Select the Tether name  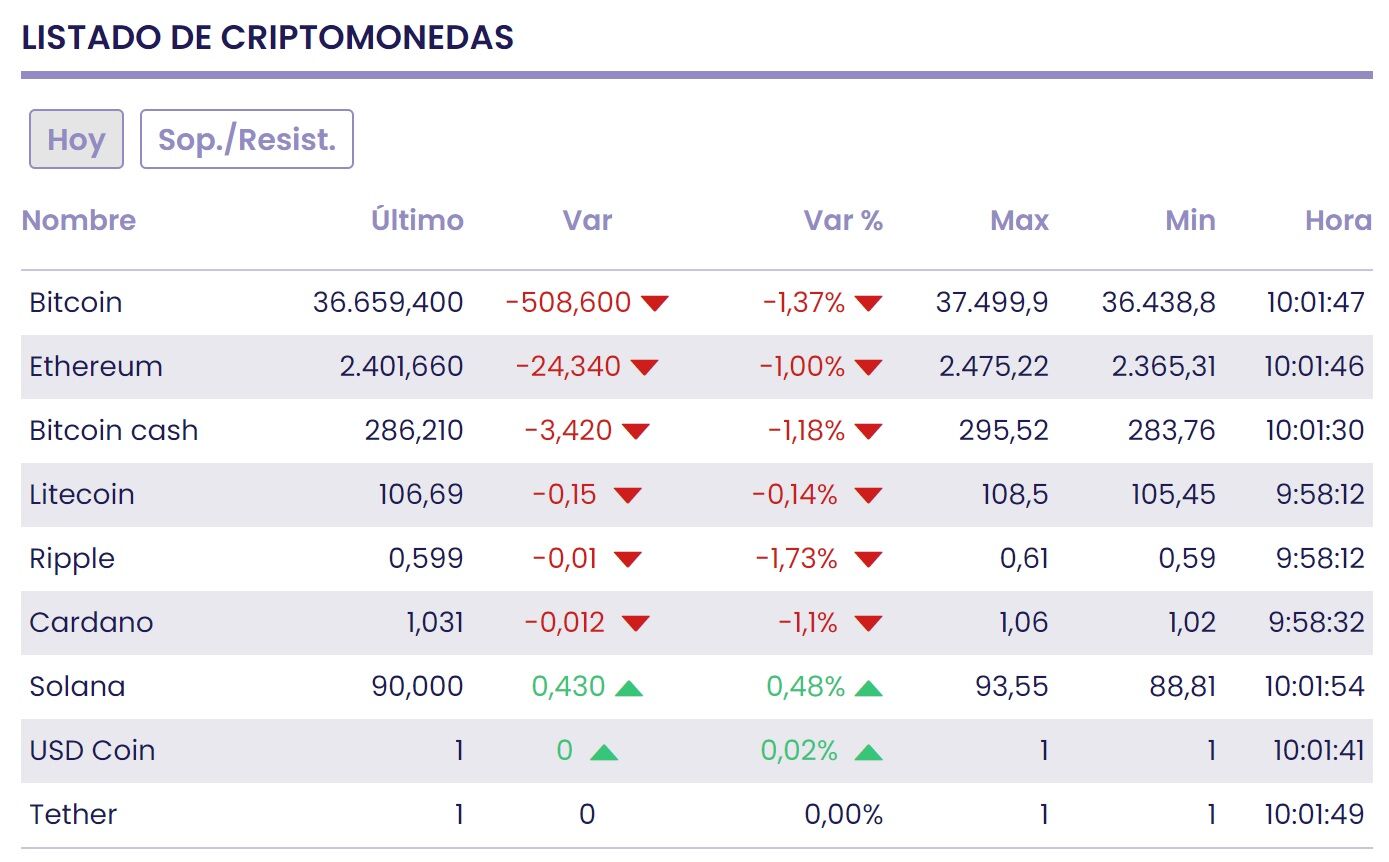click(x=73, y=814)
